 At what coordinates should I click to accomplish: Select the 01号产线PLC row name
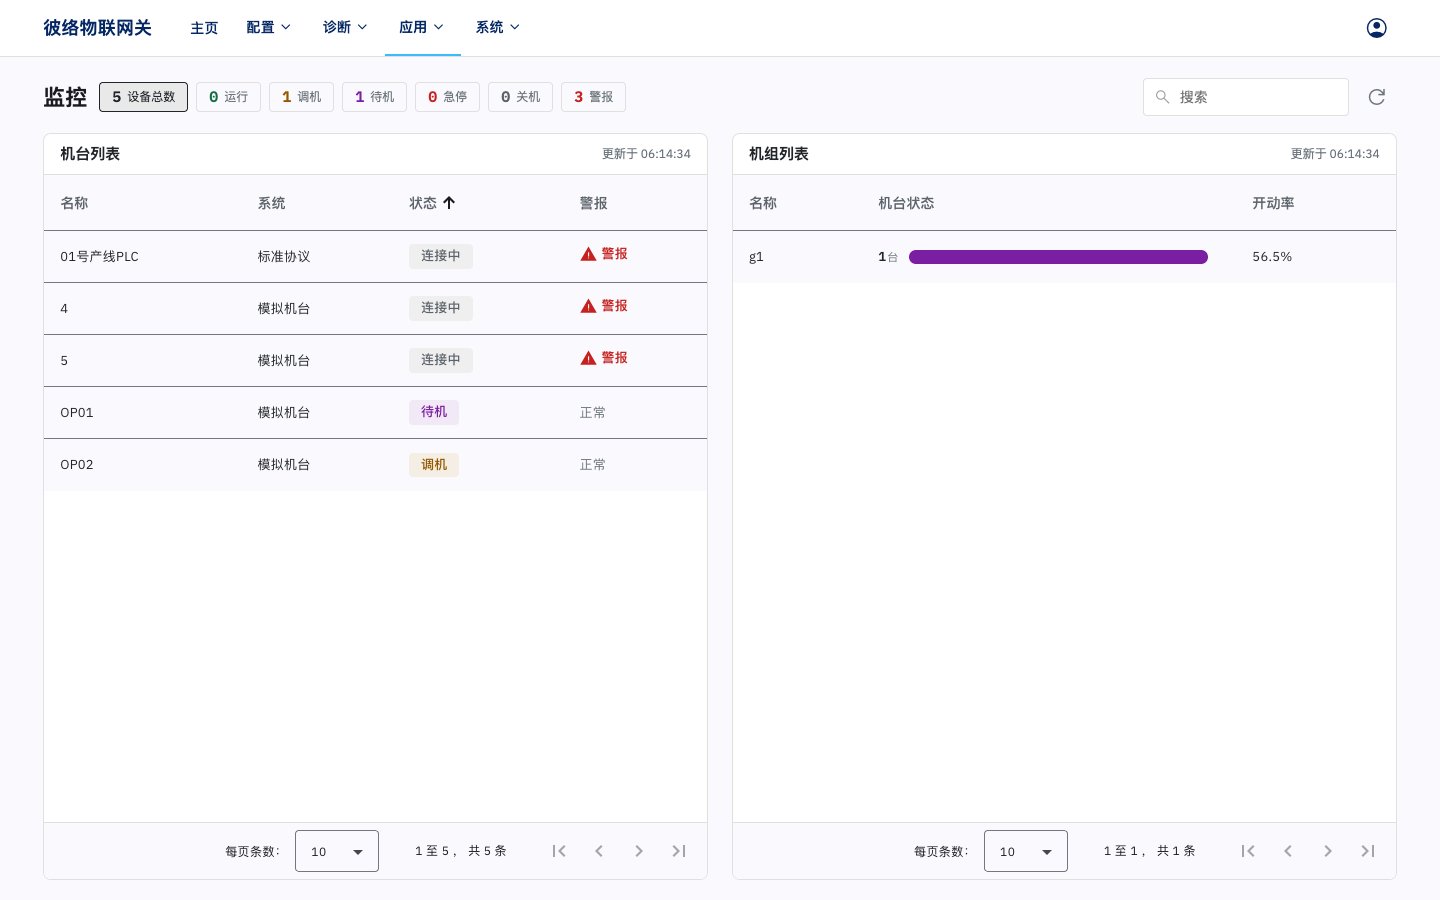pyautogui.click(x=99, y=257)
